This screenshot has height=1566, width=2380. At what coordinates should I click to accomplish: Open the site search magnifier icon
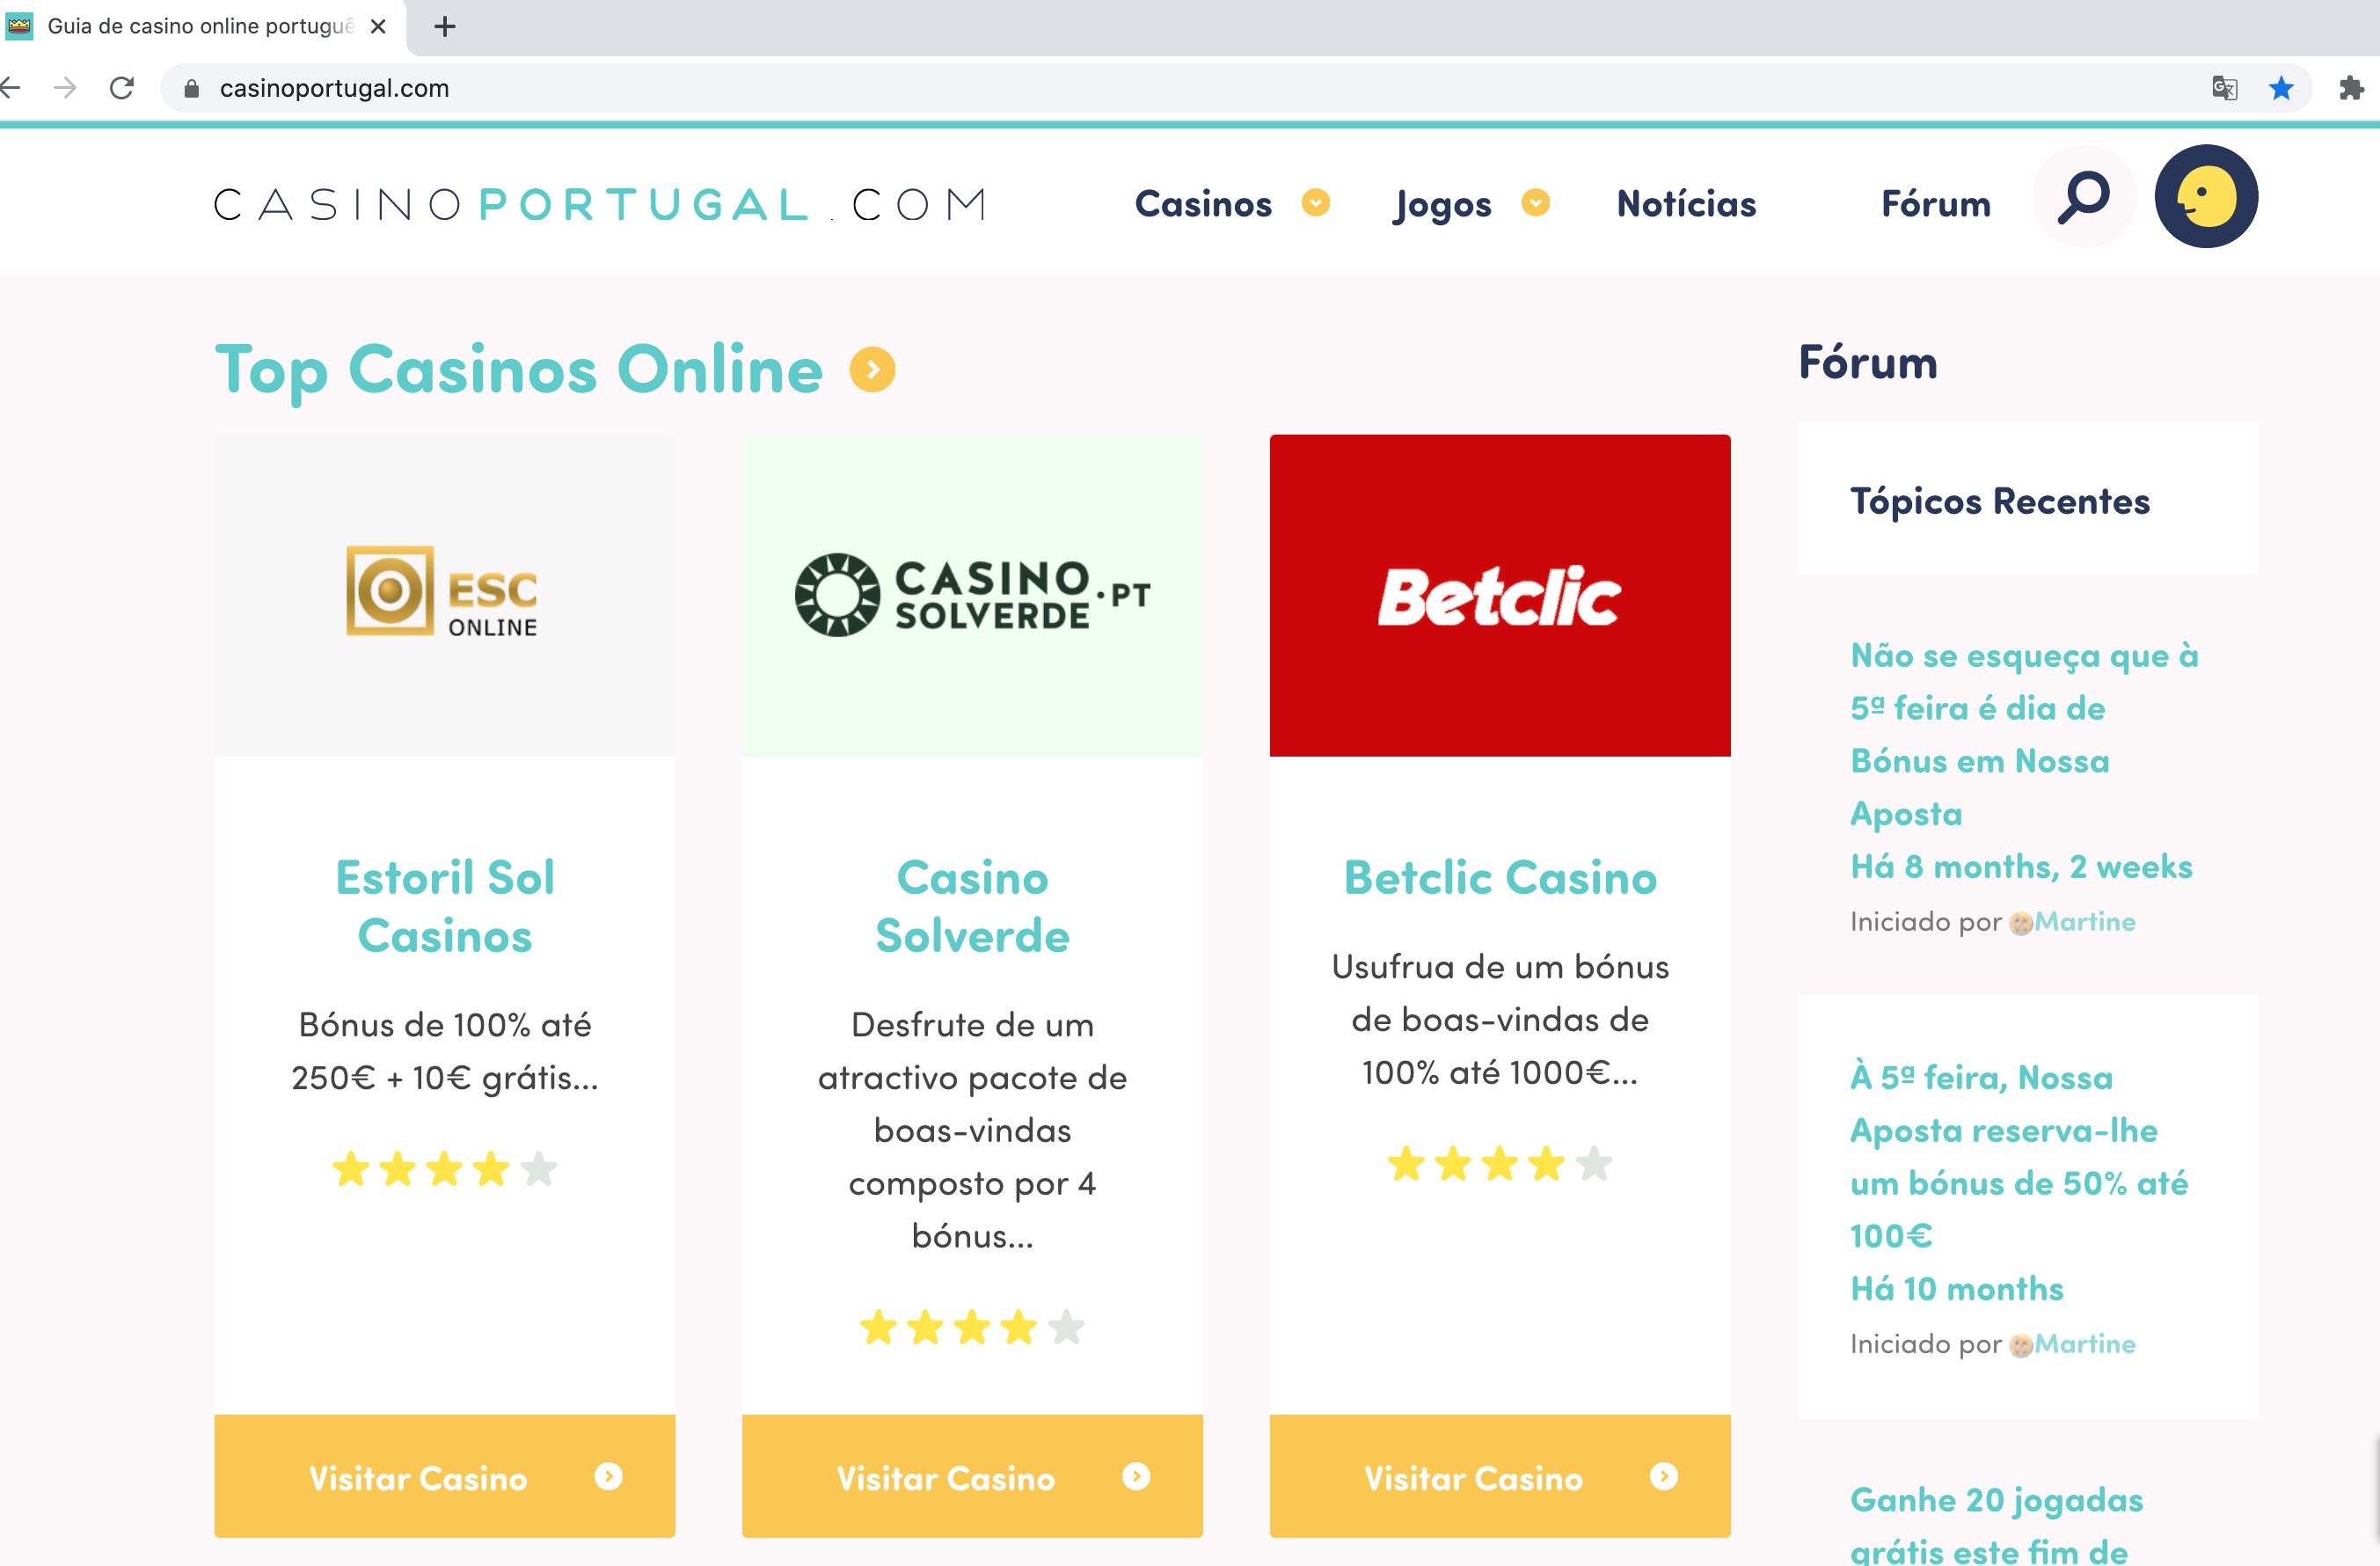coord(2084,197)
